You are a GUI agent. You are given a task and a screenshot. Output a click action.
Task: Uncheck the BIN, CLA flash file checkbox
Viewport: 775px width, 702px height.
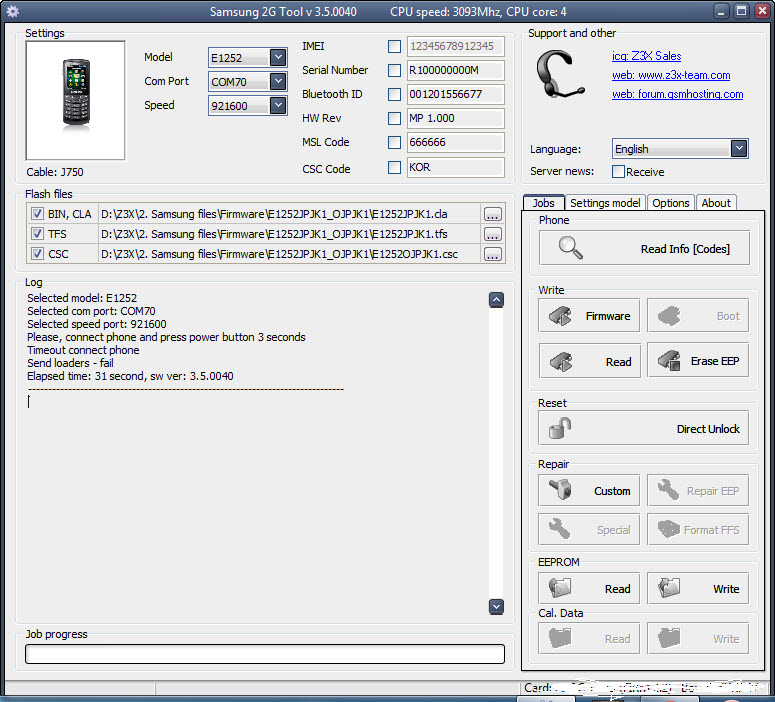[x=37, y=214]
